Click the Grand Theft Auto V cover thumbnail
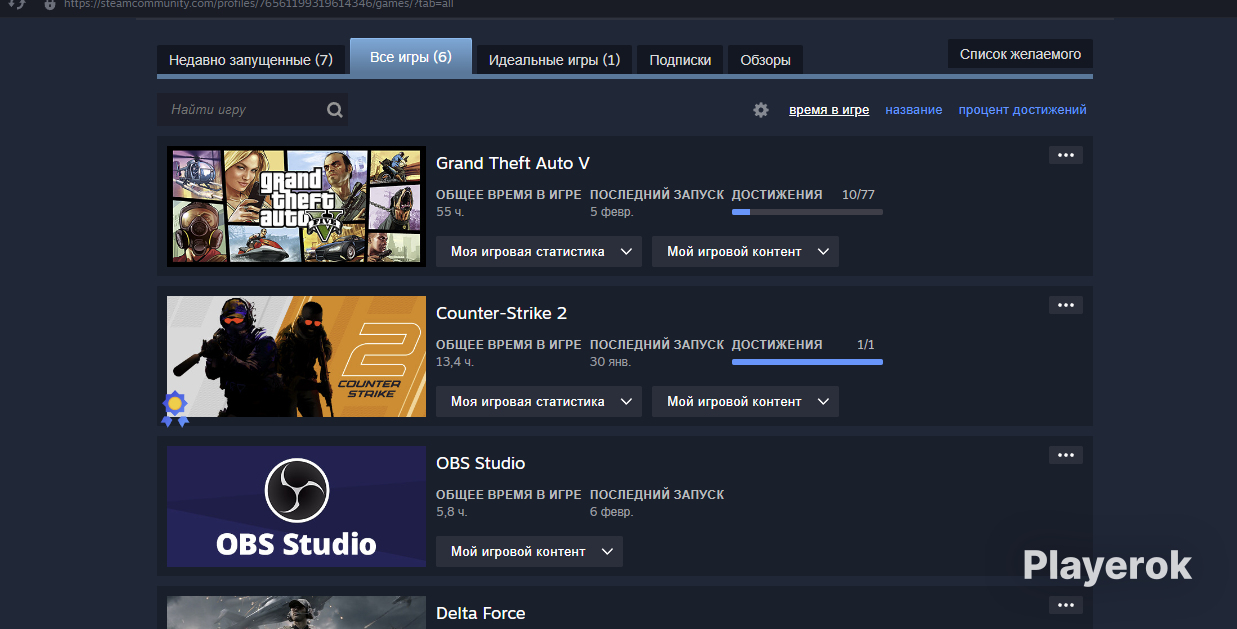Image resolution: width=1237 pixels, height=629 pixels. [x=296, y=206]
